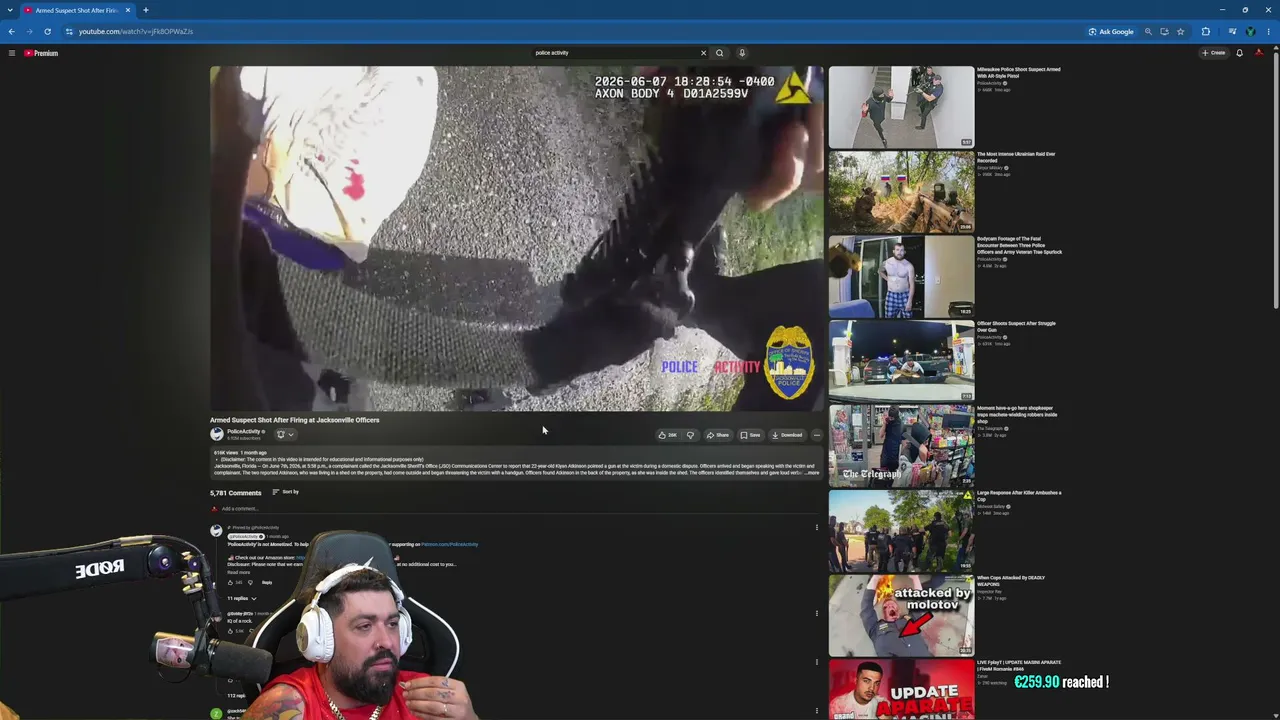1280x720 pixels.
Task: Open the YouTube notifications bell
Action: (x=1239, y=53)
